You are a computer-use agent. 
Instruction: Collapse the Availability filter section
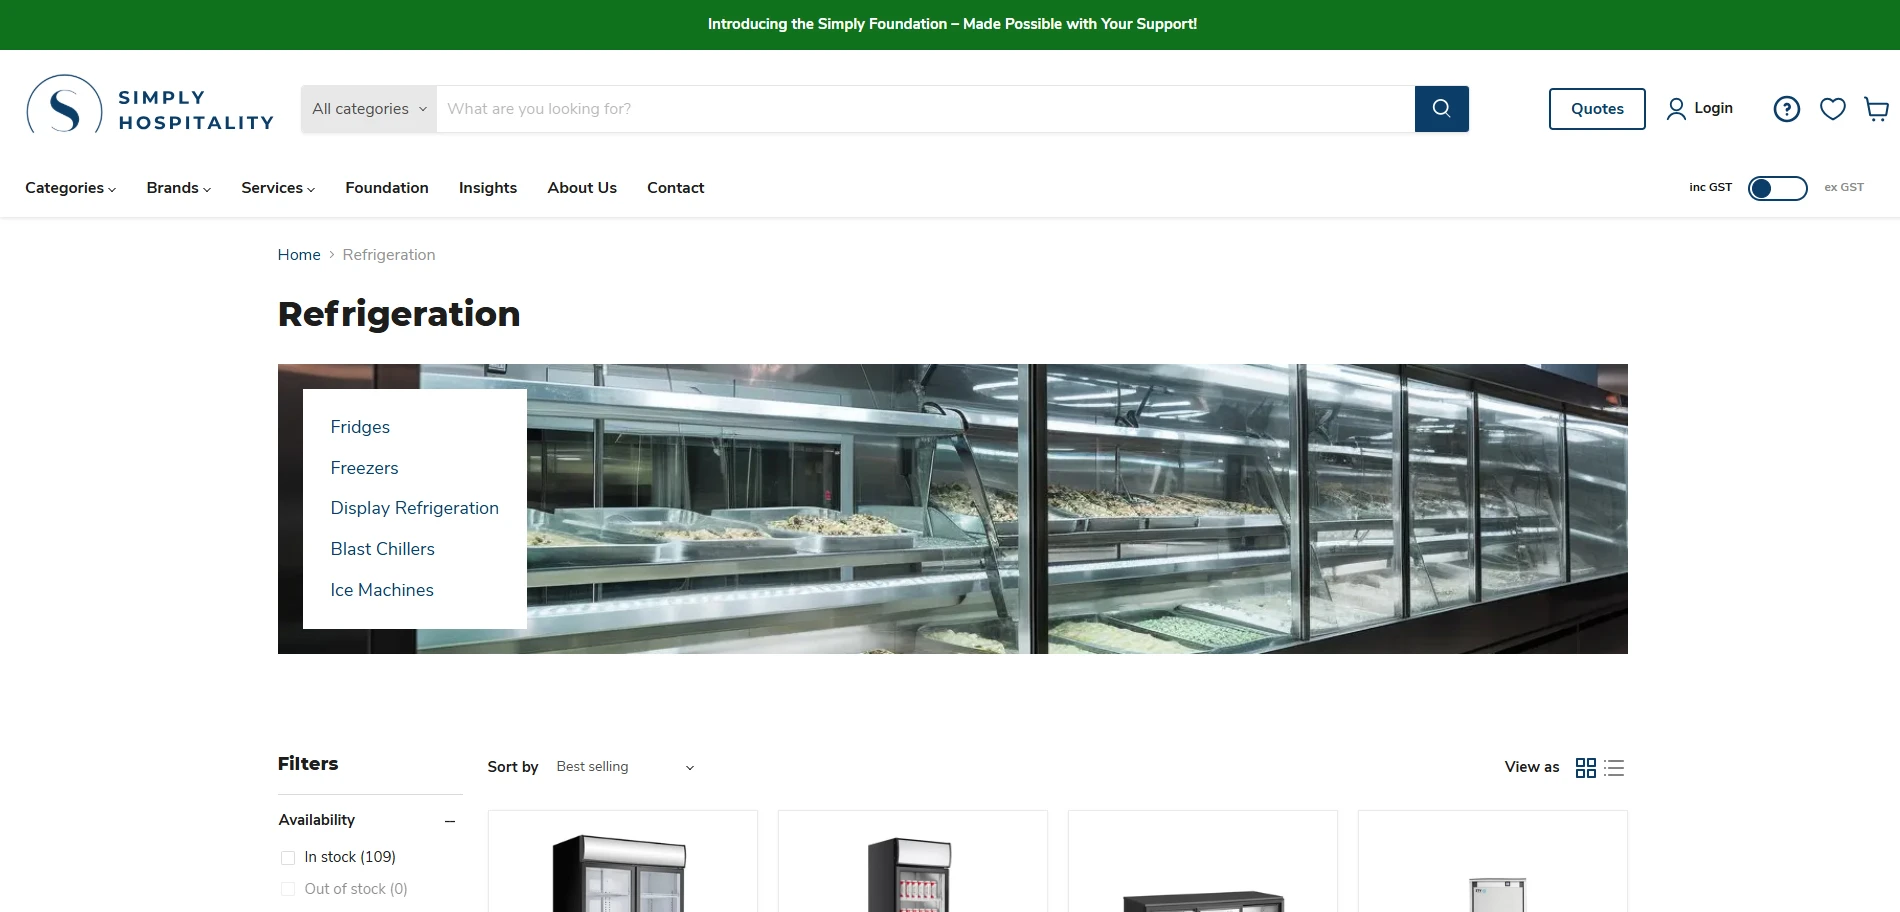pos(450,820)
